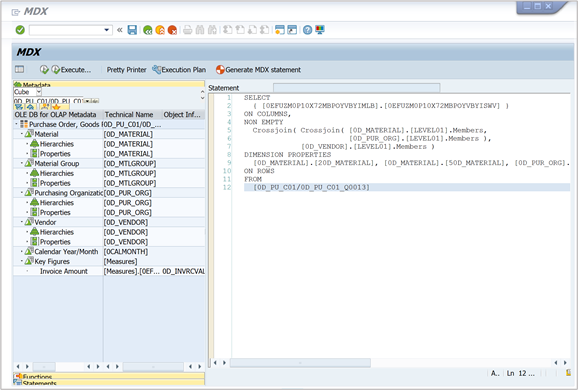
Task: Click line 12 of the MDX statement
Action: tap(407, 187)
